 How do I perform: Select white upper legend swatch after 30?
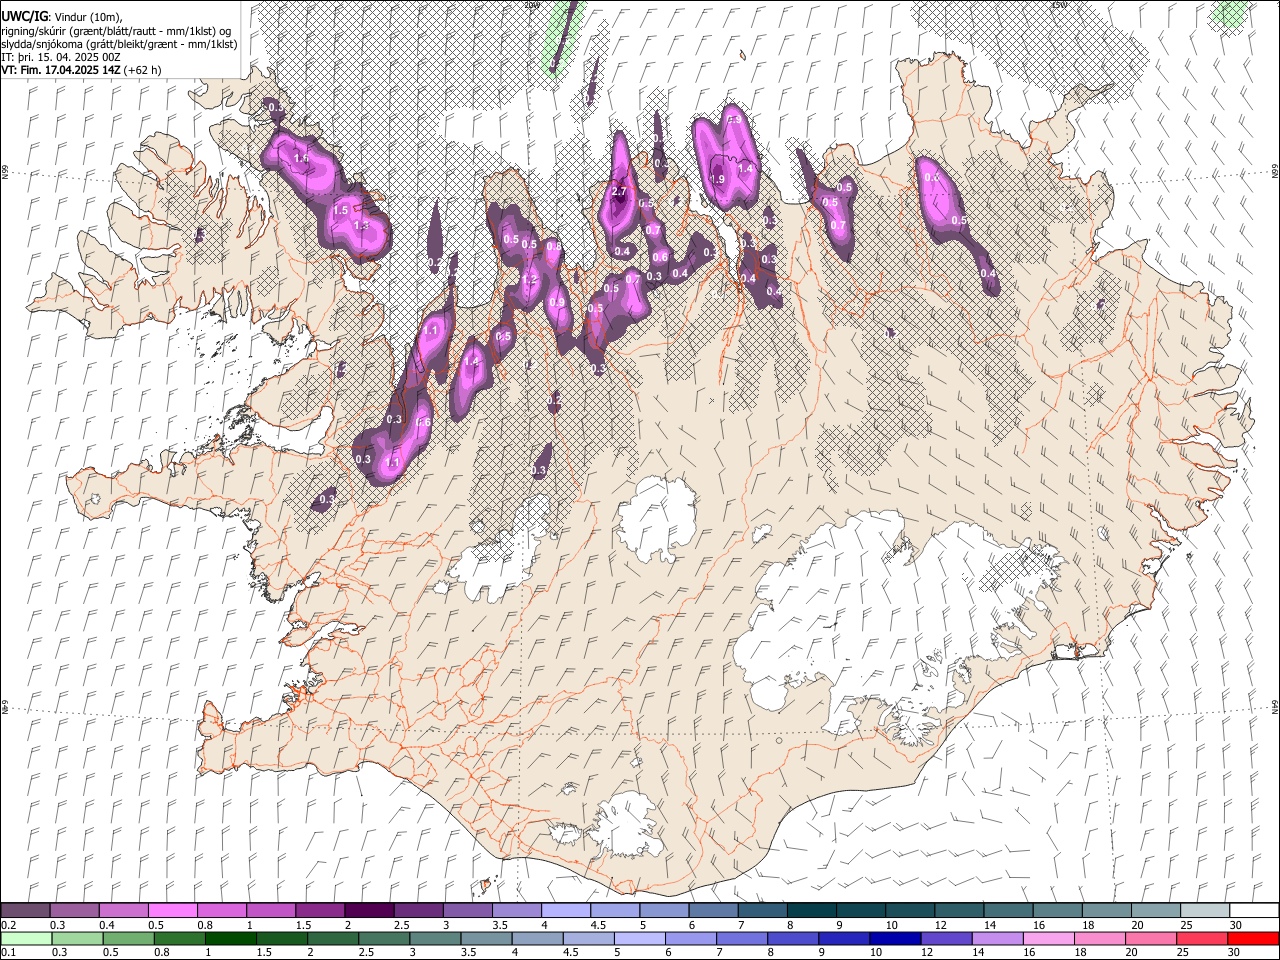pos(1255,910)
